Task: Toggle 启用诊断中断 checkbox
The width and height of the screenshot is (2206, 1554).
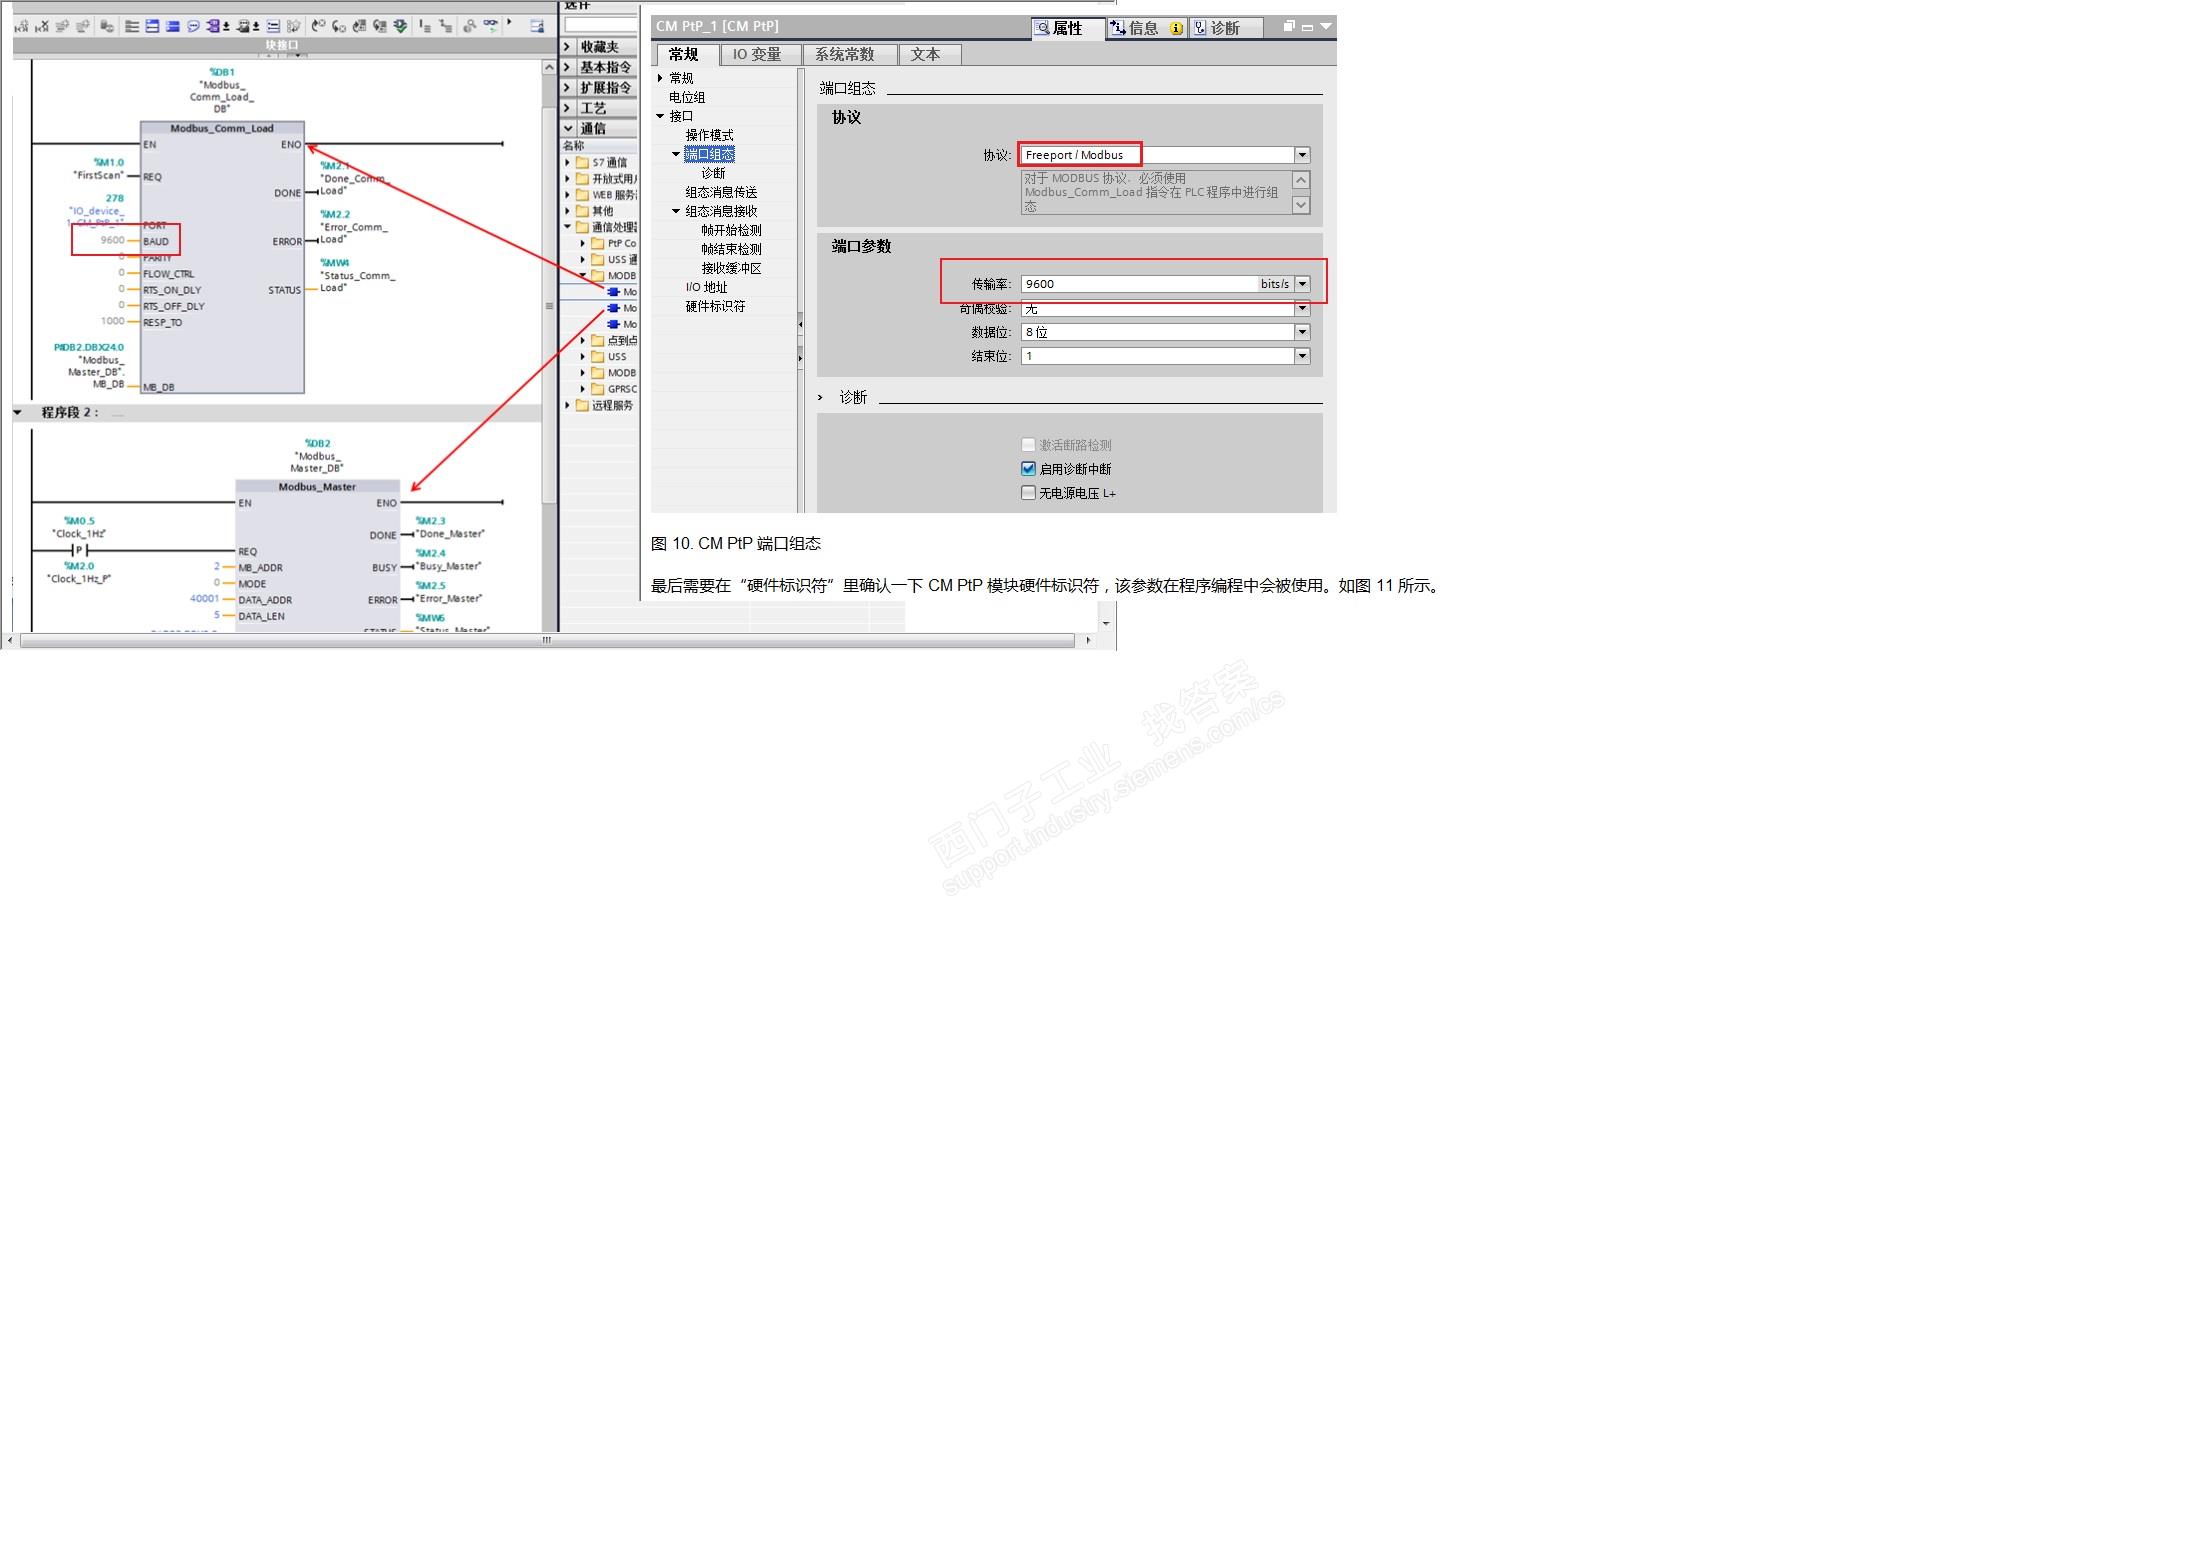Action: [1028, 469]
